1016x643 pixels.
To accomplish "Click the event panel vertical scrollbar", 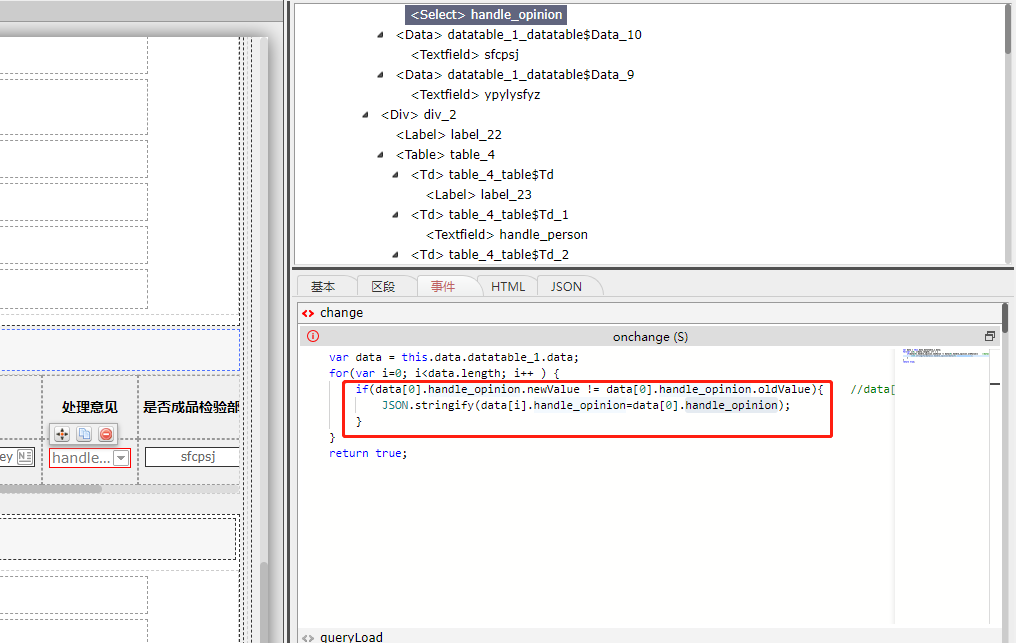I will tap(1006, 318).
